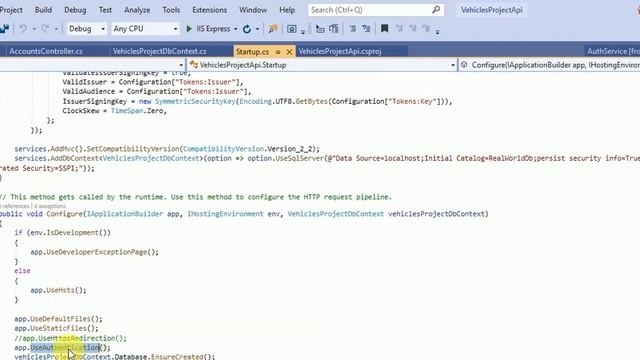The height and width of the screenshot is (360, 640).
Task: Click the highlighted UseAuthentication call
Action: pyautogui.click(x=65, y=348)
